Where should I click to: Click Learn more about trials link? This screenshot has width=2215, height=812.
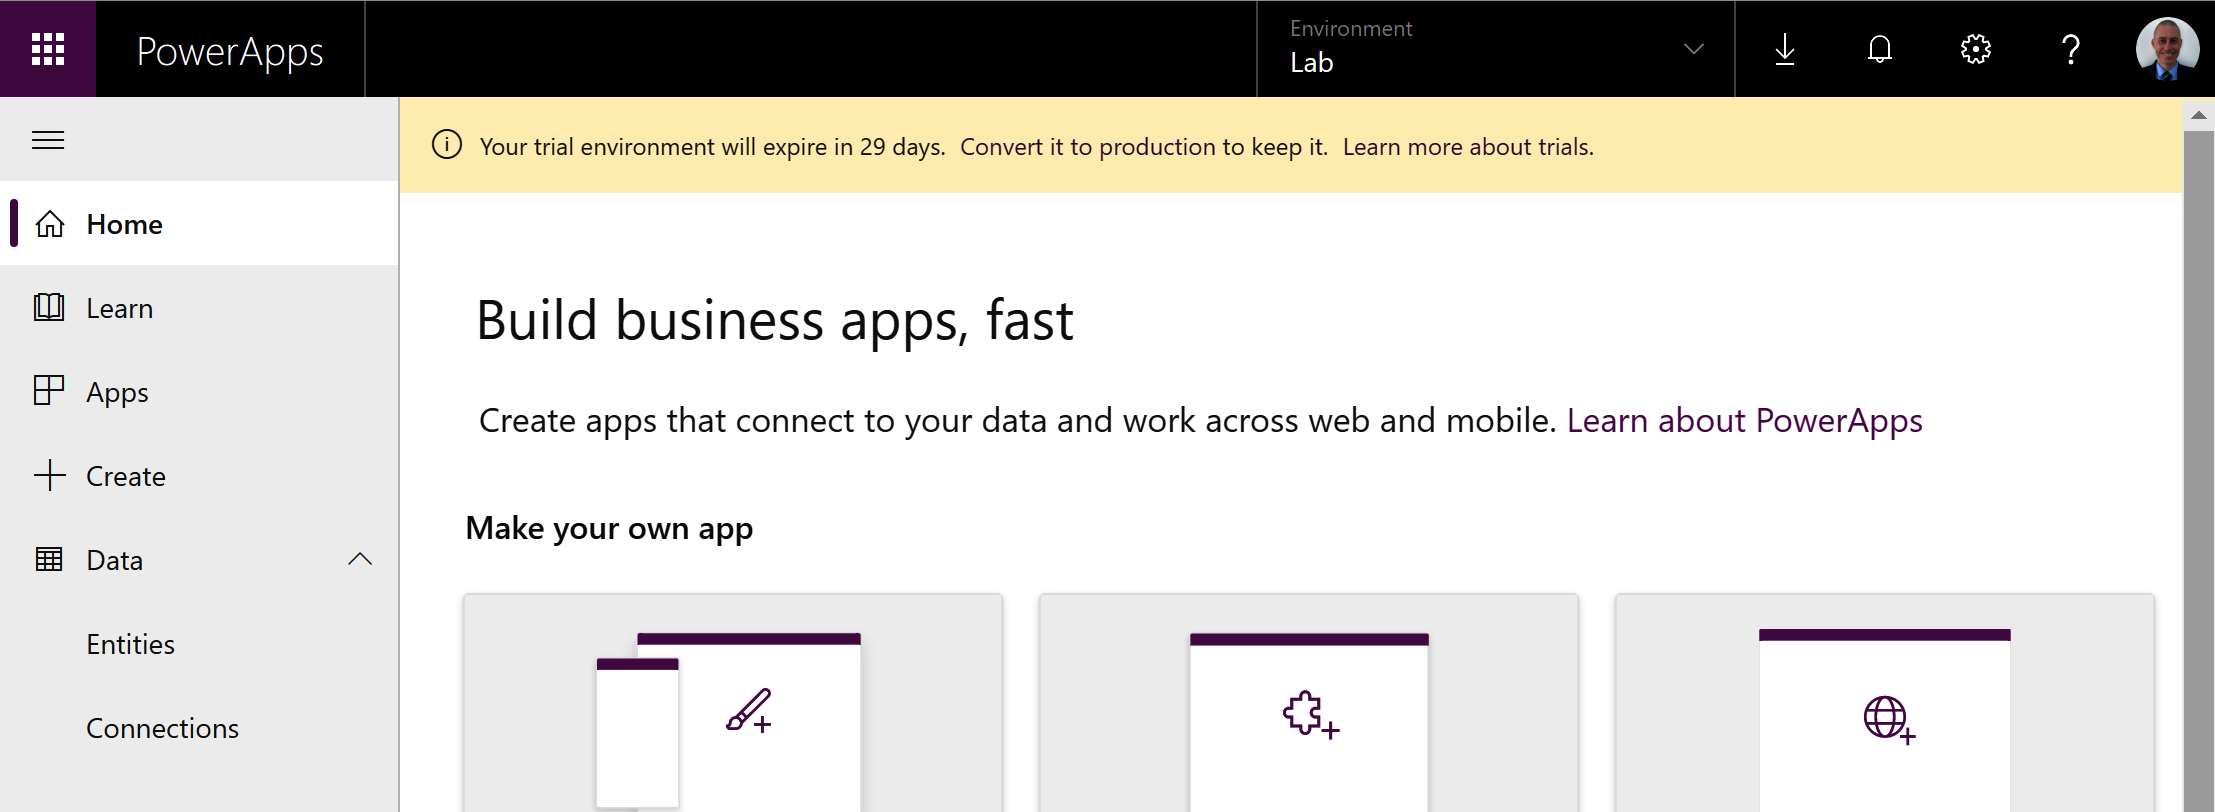click(1468, 147)
